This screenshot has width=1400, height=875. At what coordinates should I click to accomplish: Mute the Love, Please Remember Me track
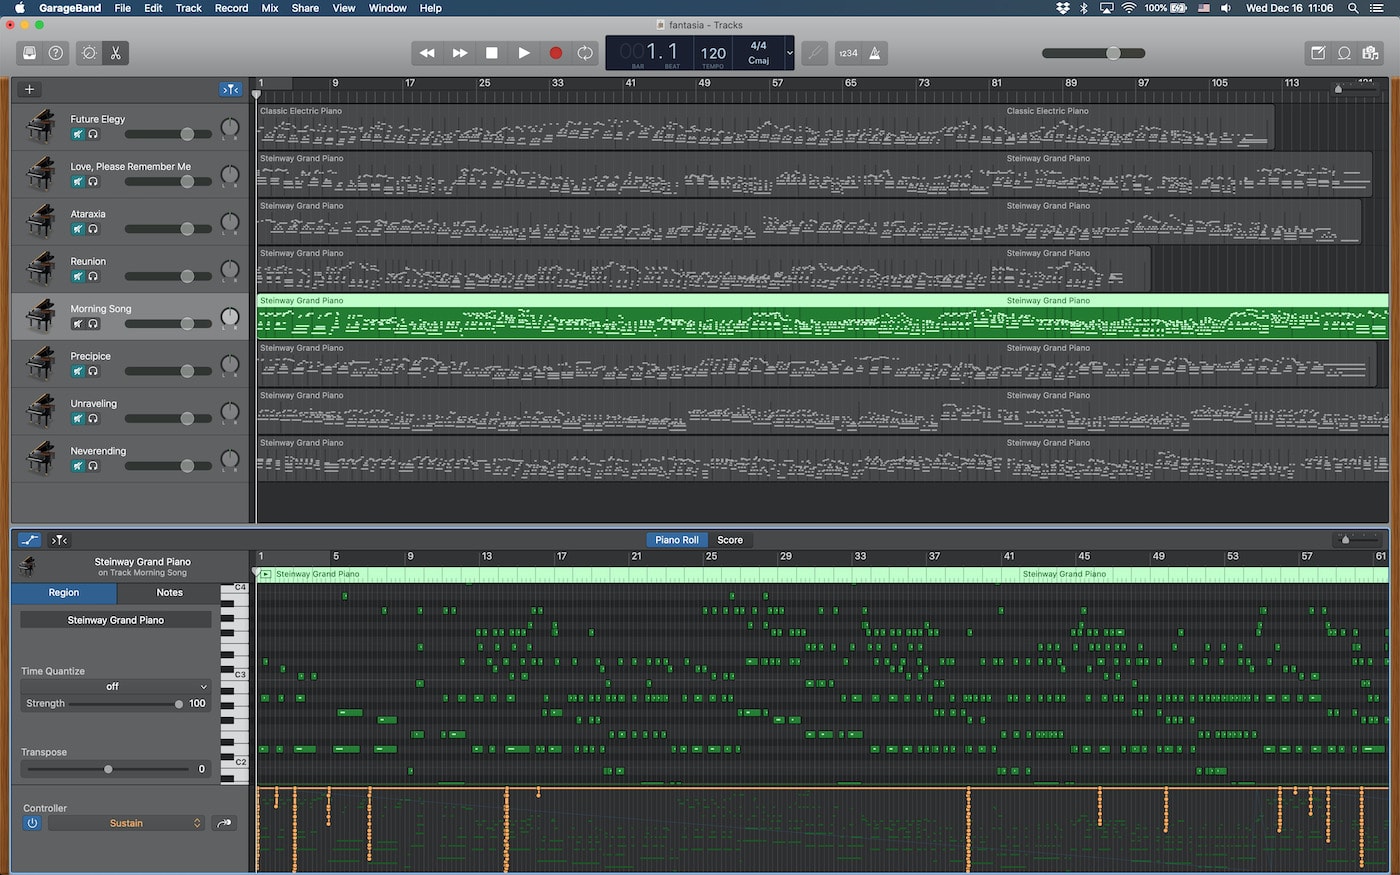[x=77, y=182]
